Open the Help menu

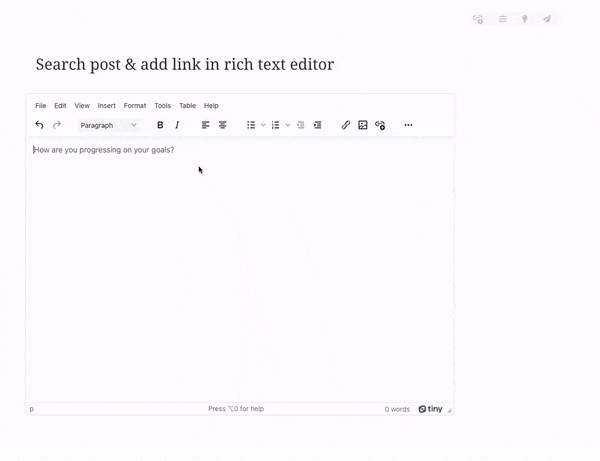point(211,106)
